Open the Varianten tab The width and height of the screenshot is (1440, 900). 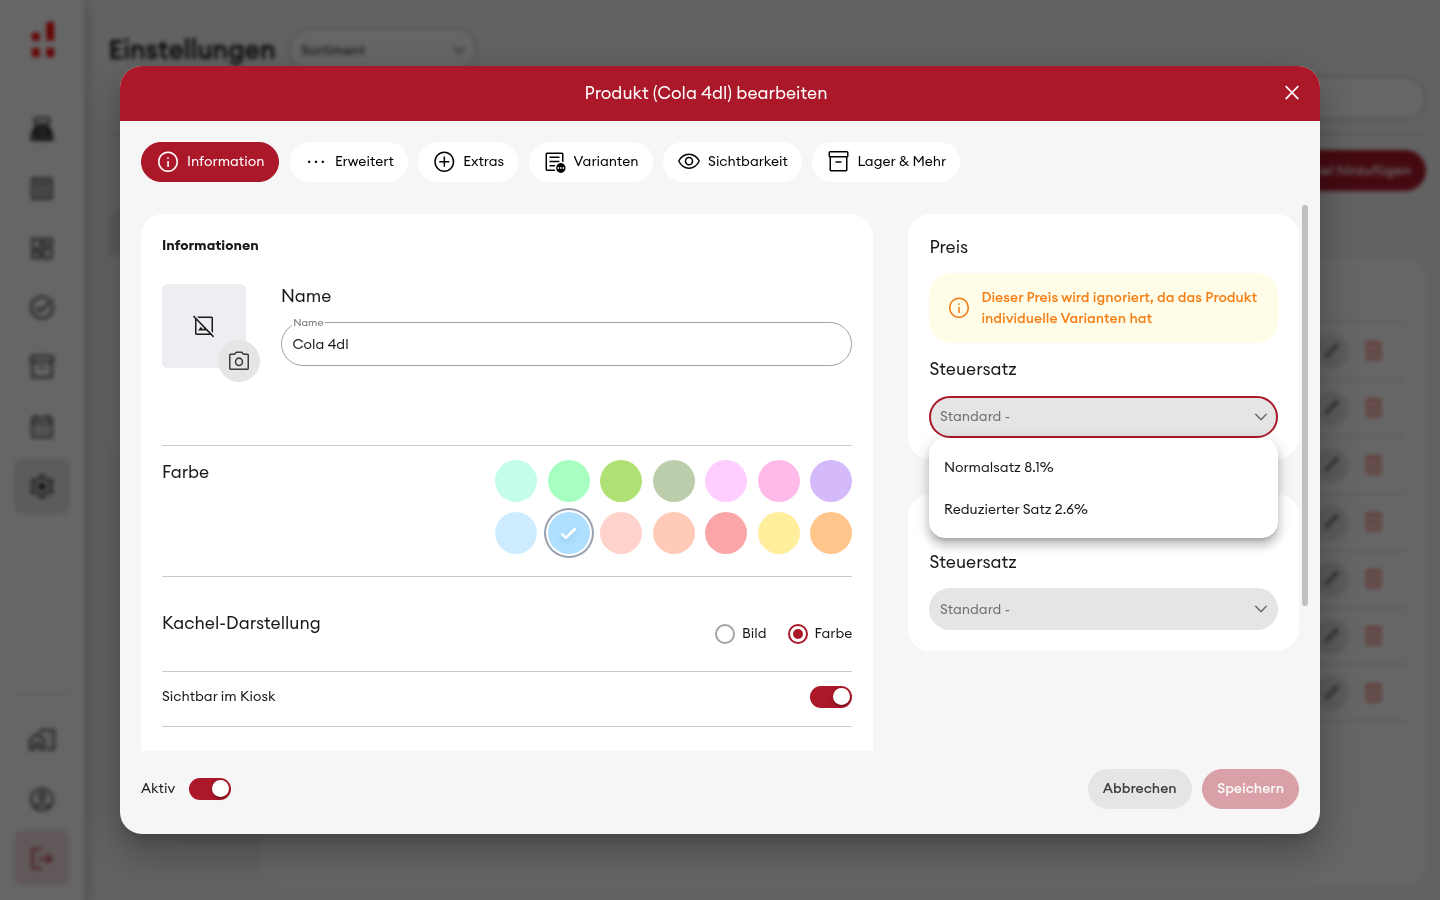point(591,162)
